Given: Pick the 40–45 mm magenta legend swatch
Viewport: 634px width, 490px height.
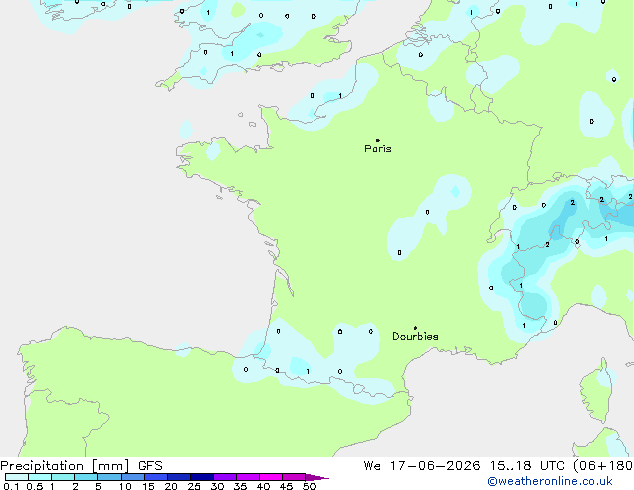Looking at the screenshot, I should click(x=271, y=477).
